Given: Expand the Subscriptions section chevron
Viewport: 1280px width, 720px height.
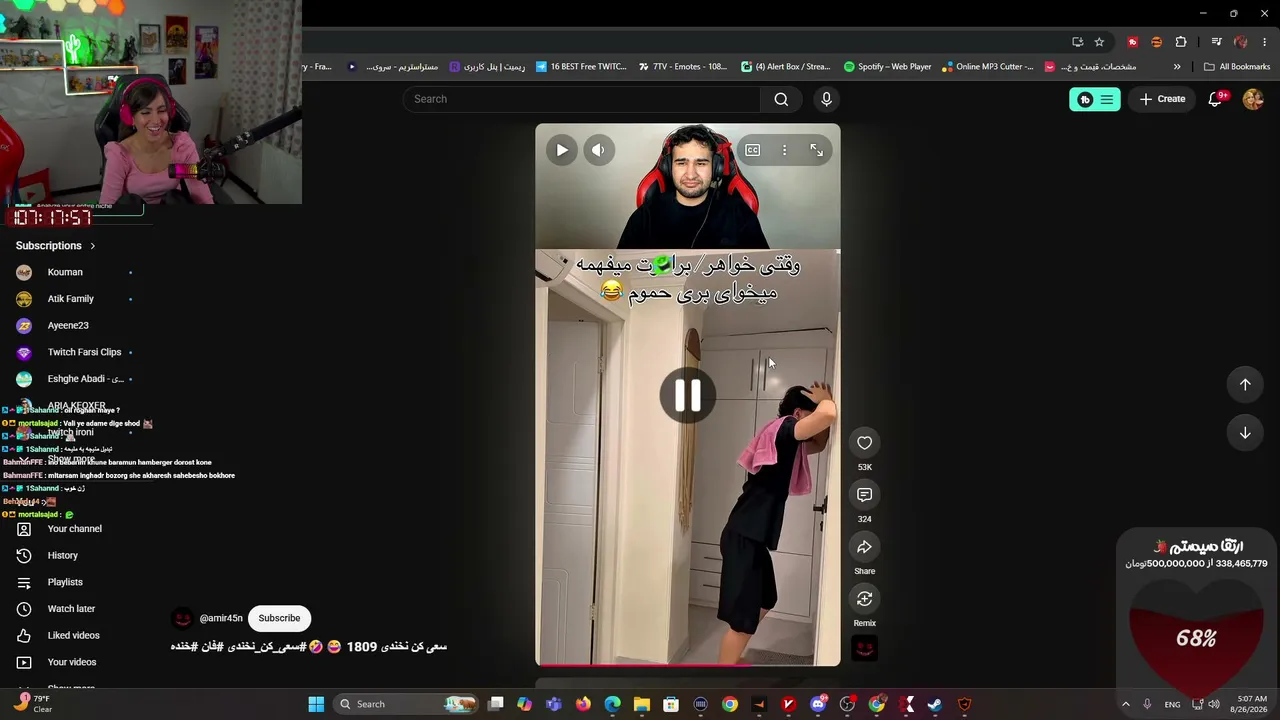Looking at the screenshot, I should pos(93,246).
